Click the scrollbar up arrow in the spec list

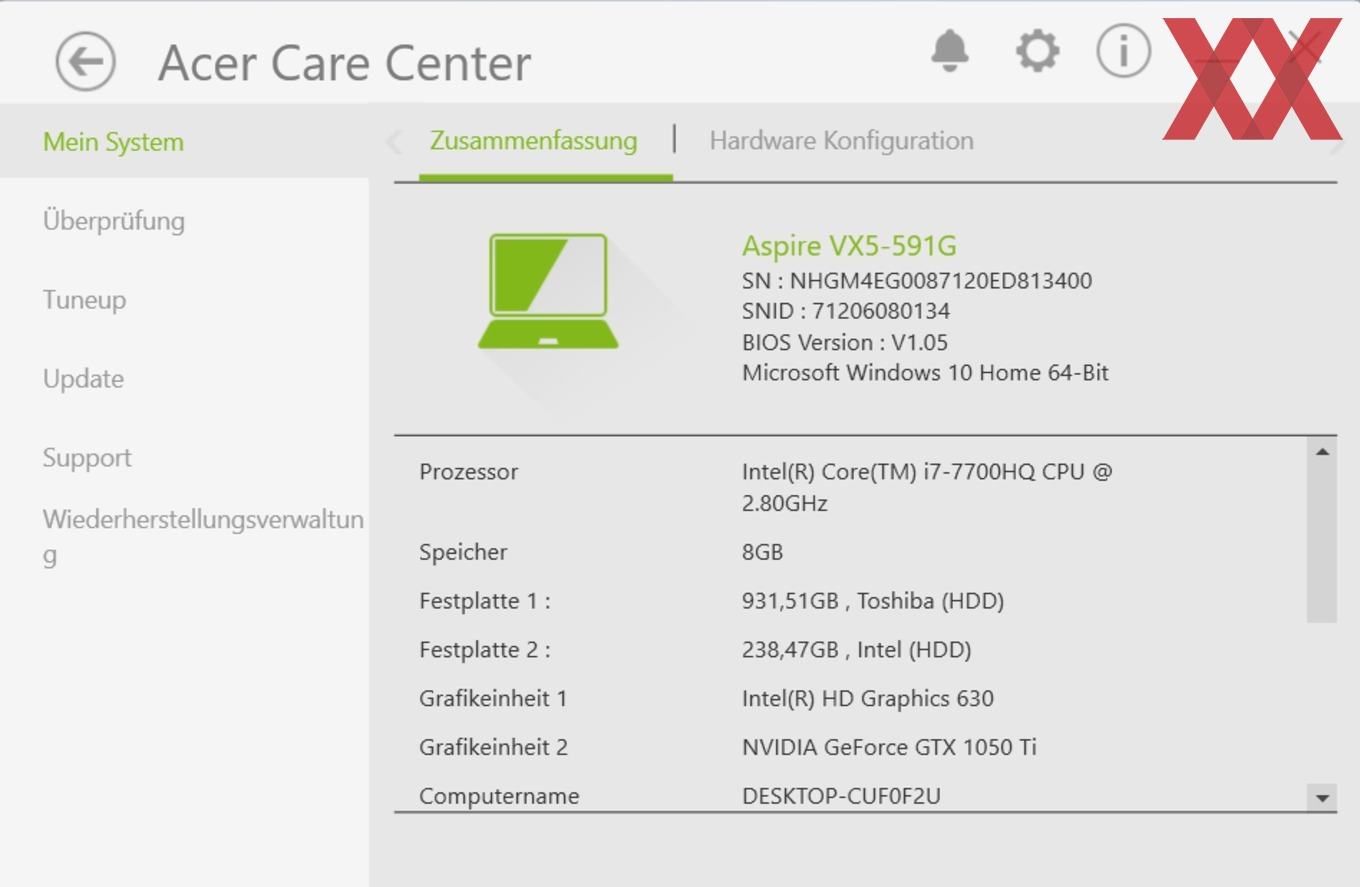[1322, 452]
